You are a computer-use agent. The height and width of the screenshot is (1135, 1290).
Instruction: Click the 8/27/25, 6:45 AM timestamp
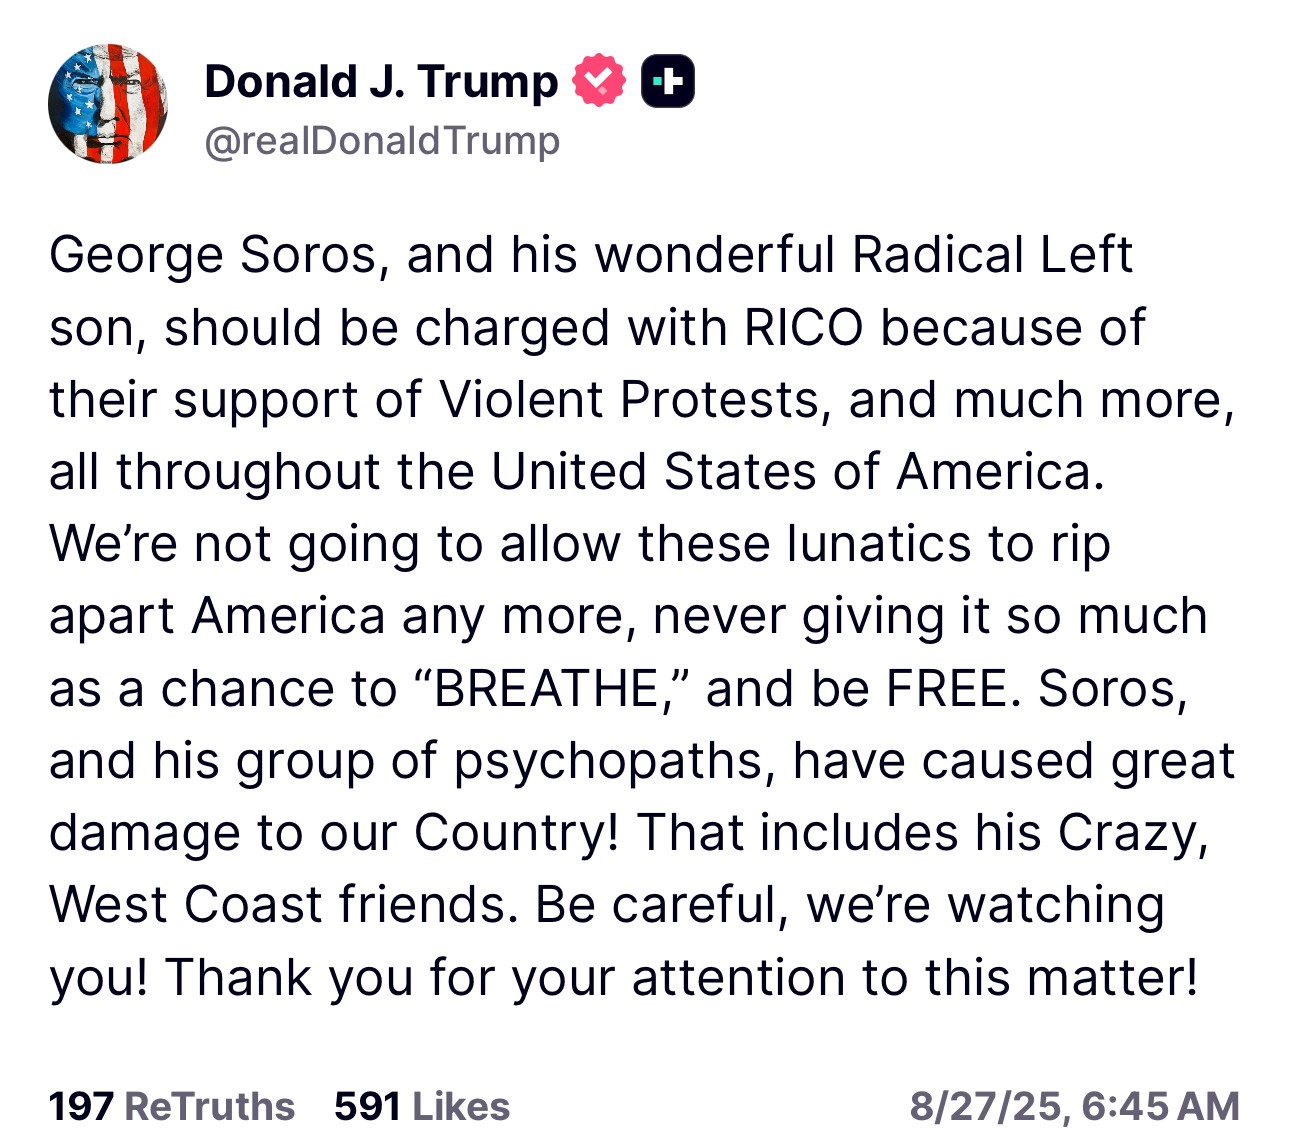pos(1074,1107)
